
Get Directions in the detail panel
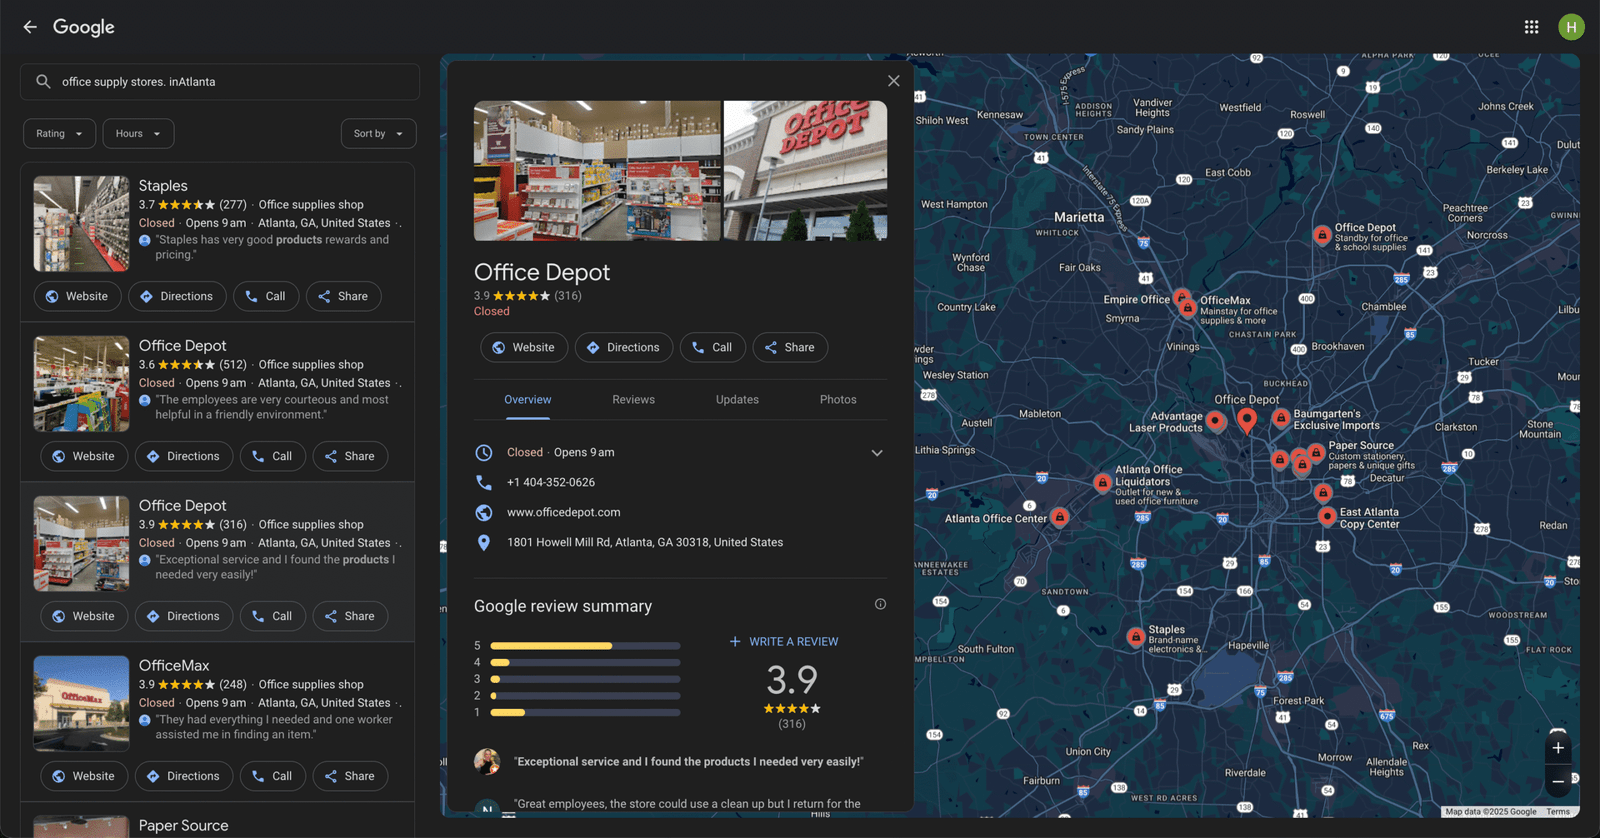coord(624,347)
